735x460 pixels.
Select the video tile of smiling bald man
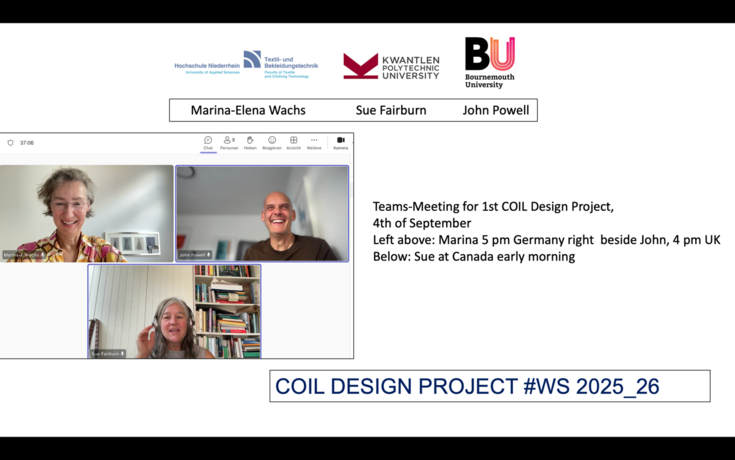[262, 213]
